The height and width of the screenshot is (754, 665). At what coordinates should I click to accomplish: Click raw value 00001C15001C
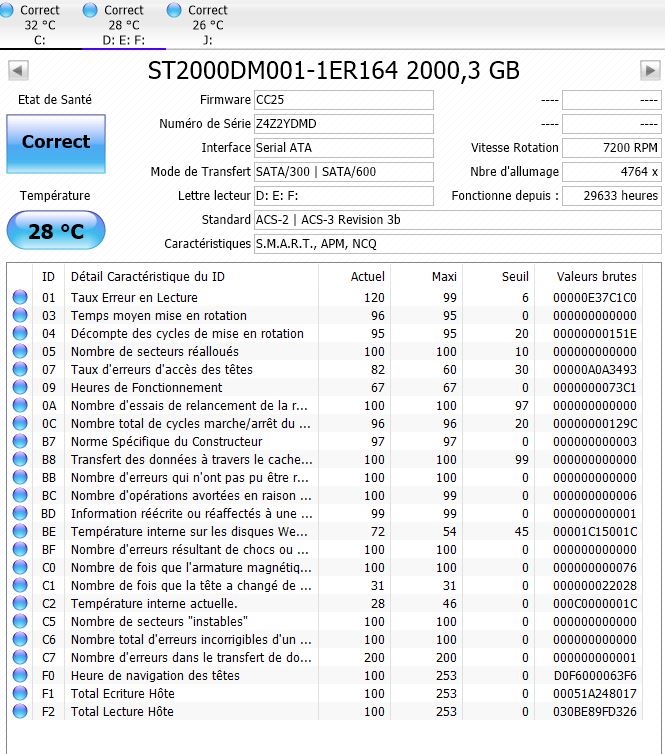pos(595,531)
